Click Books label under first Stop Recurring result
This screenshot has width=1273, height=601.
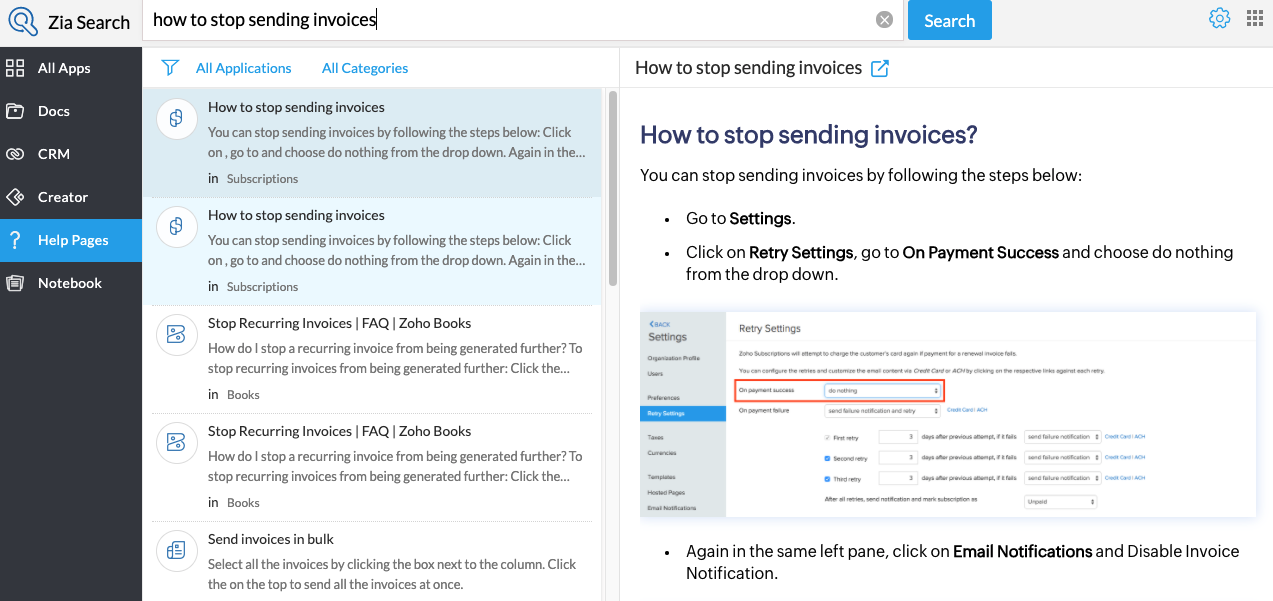tap(243, 395)
